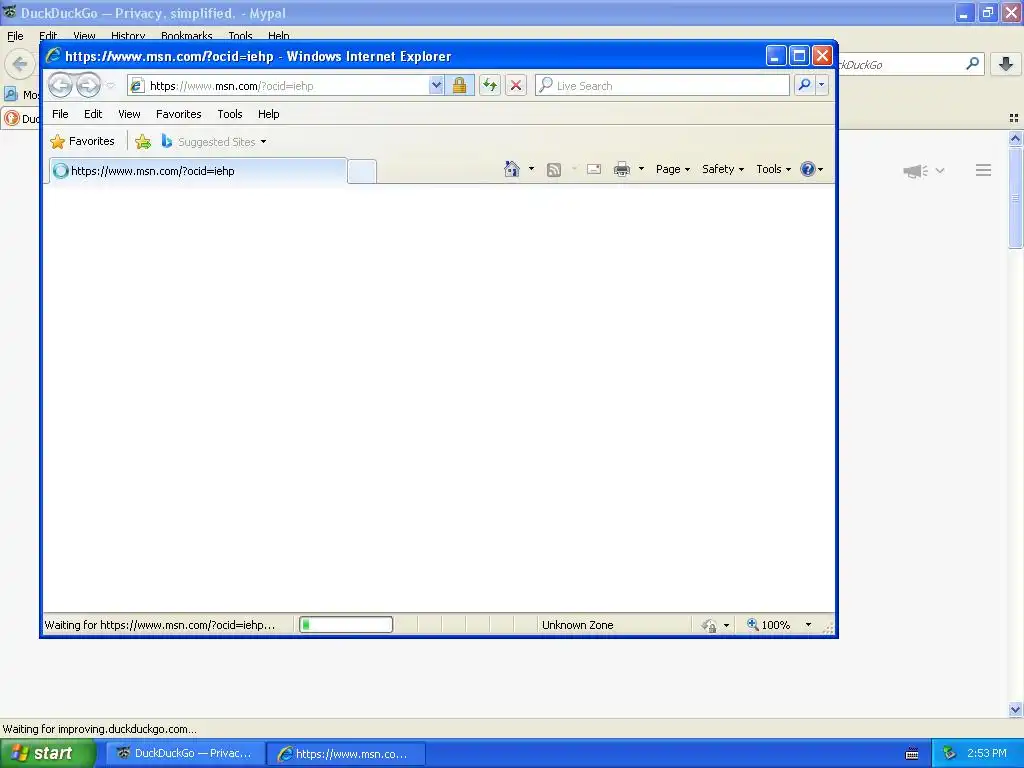Open the Safety command menu

point(723,169)
